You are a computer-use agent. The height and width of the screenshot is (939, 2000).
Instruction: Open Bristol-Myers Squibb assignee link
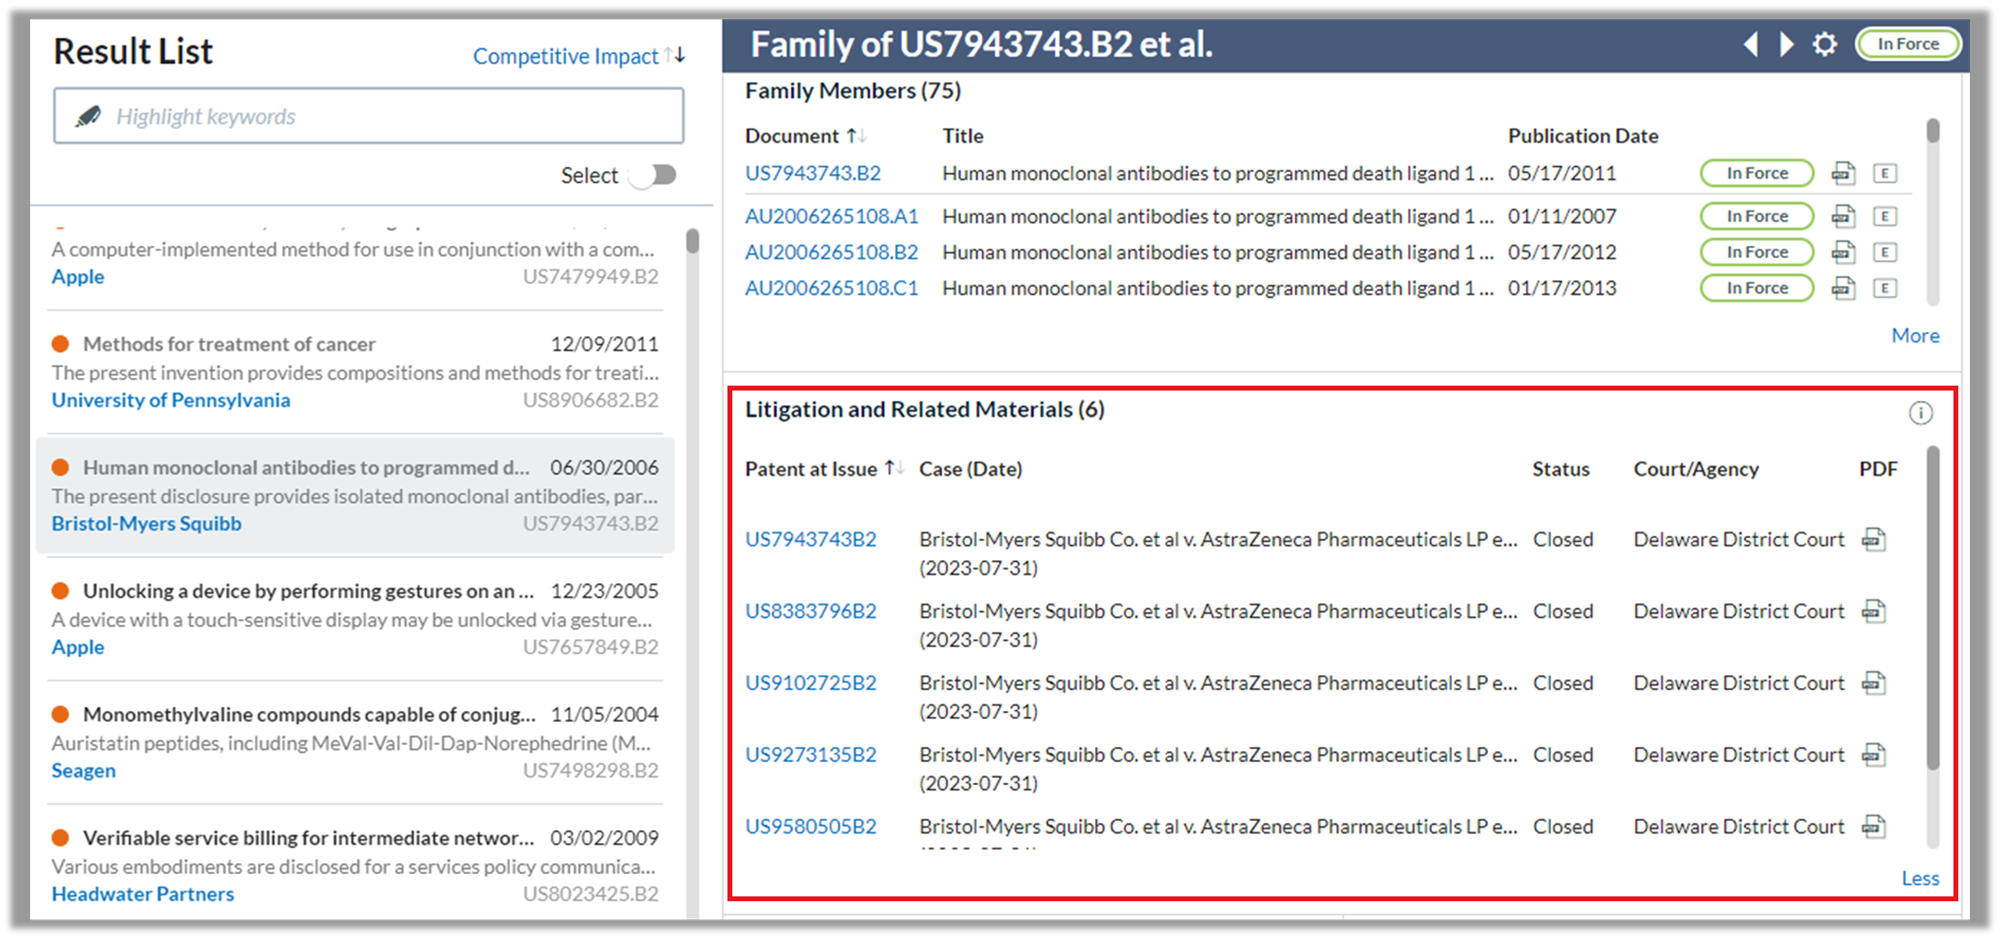click(147, 524)
